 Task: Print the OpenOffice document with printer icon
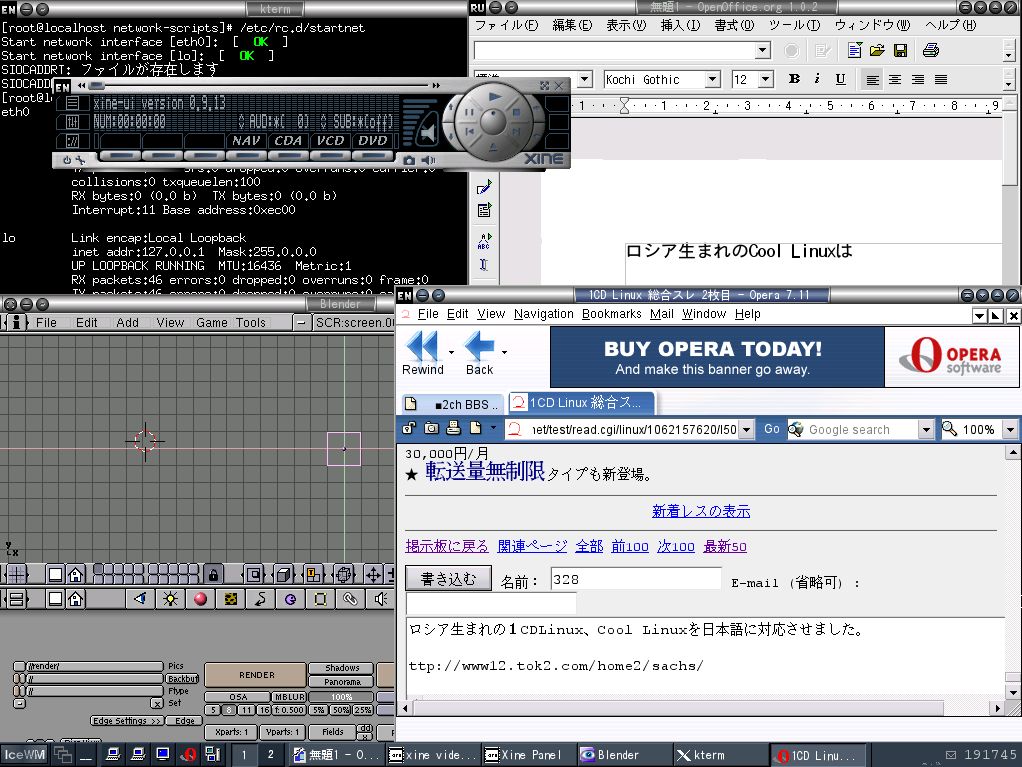coord(931,50)
